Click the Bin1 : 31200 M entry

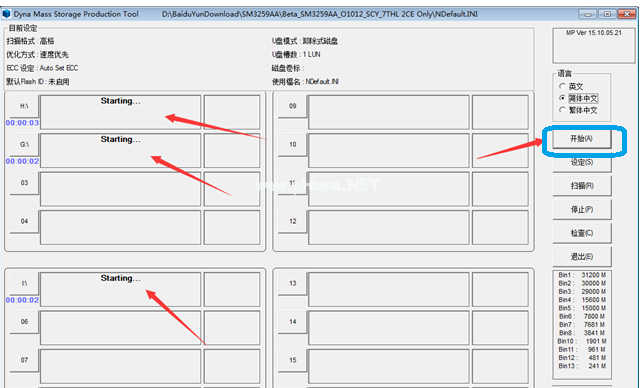(x=582, y=275)
